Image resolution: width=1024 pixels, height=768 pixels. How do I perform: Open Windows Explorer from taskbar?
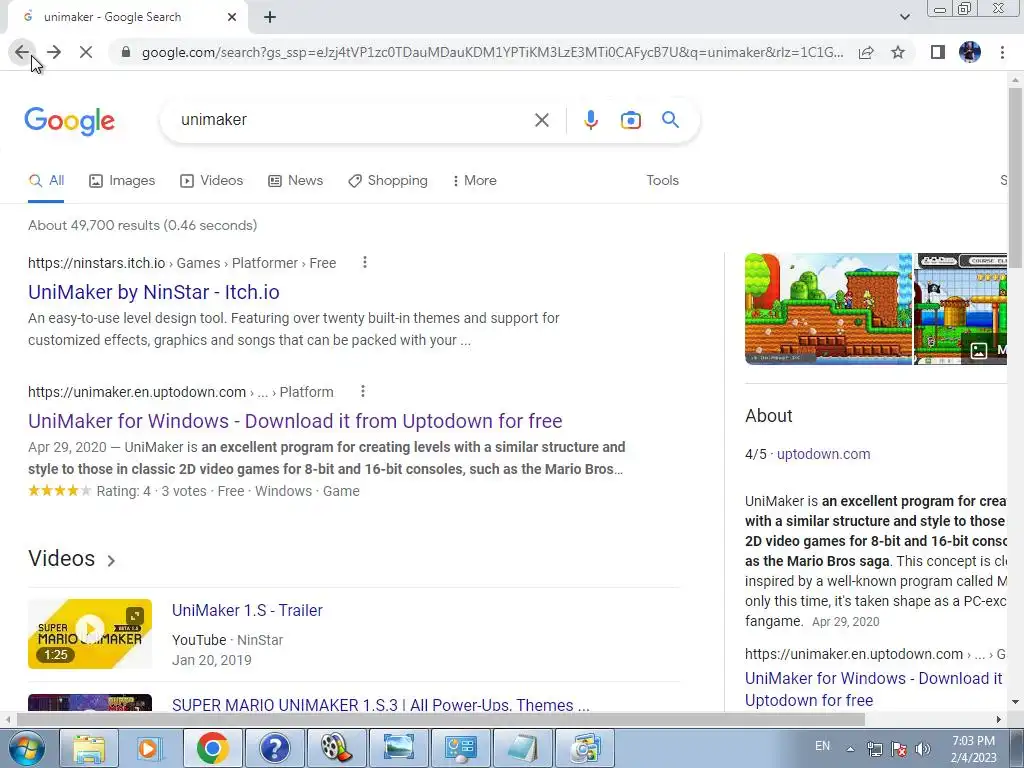89,748
